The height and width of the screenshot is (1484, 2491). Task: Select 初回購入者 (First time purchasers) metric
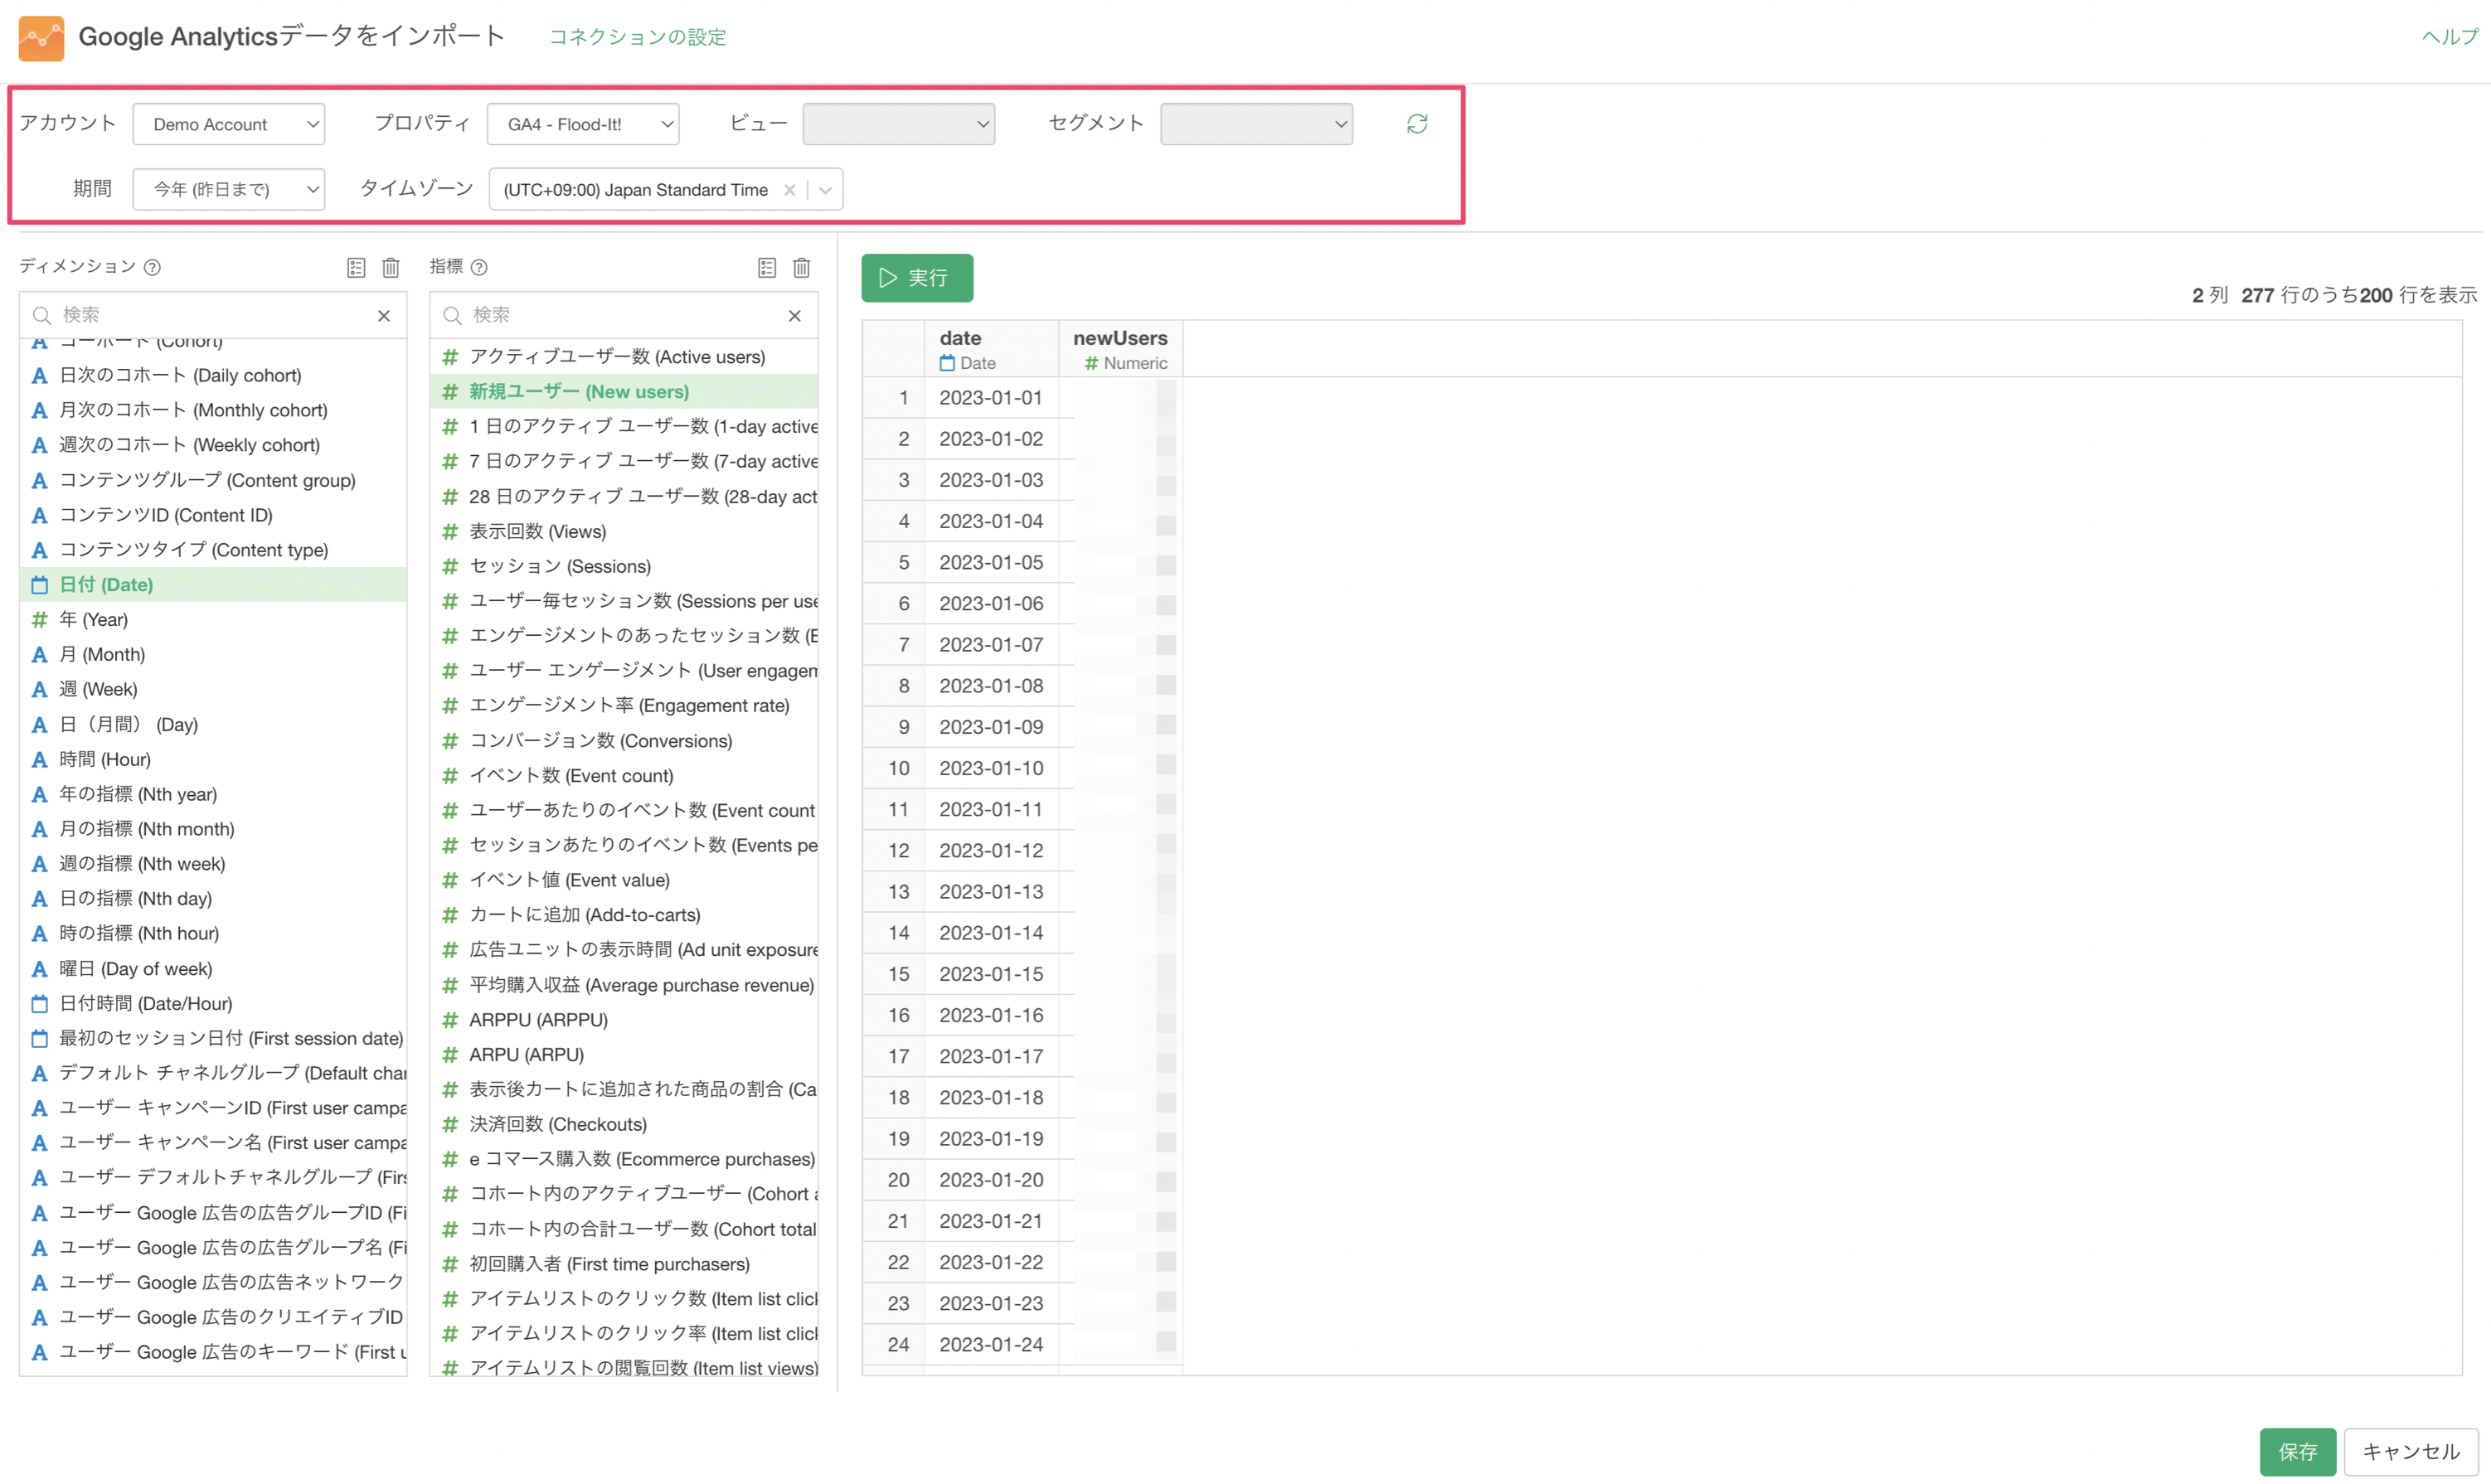coord(624,1264)
